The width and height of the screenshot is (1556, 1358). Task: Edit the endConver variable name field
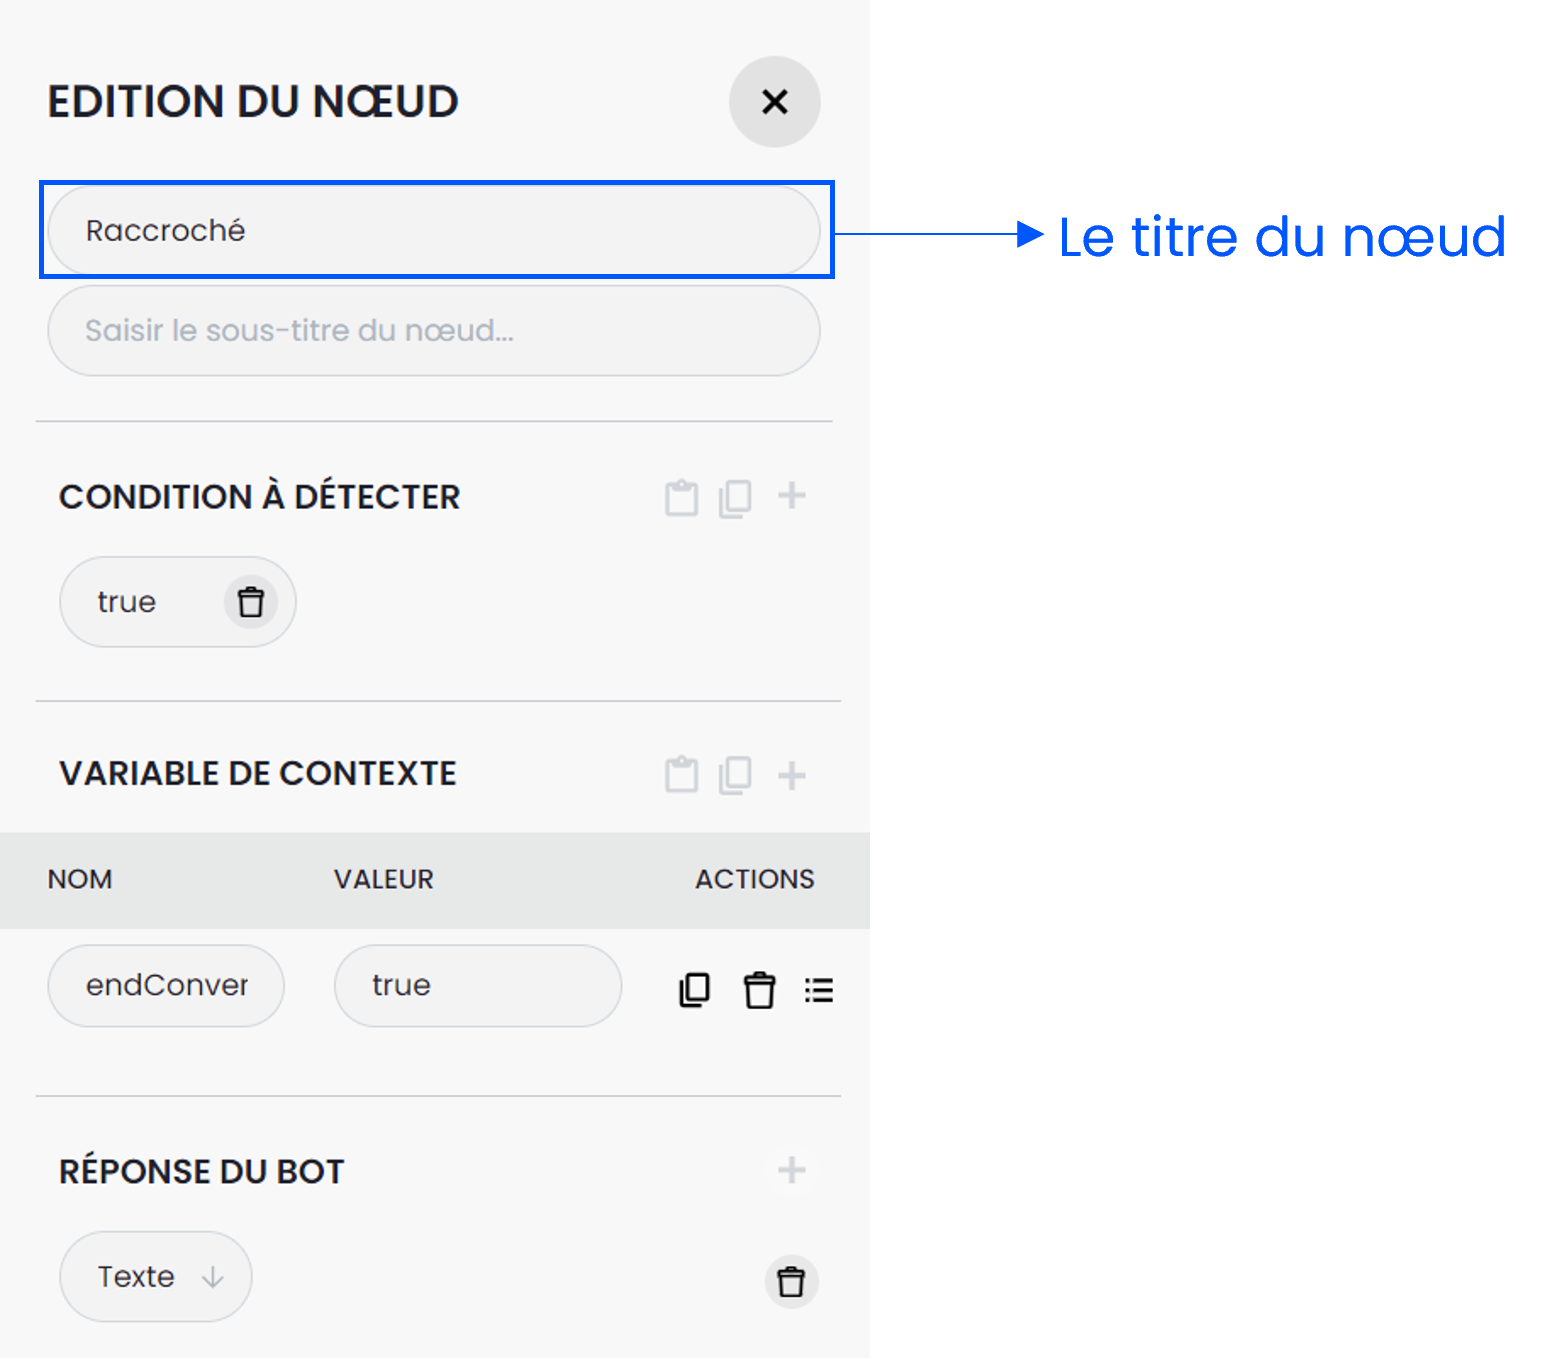click(166, 986)
